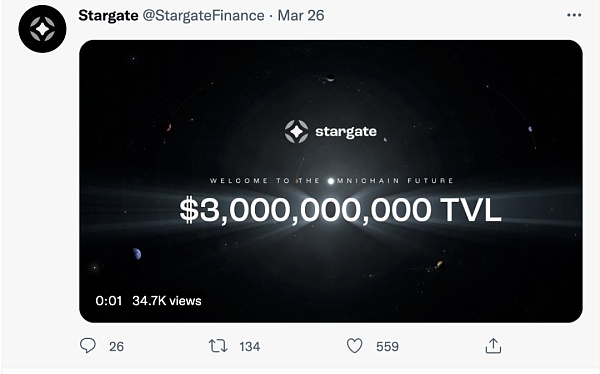Click the Stargate logo inside the video
This screenshot has height=374, width=600.
[x=297, y=131]
